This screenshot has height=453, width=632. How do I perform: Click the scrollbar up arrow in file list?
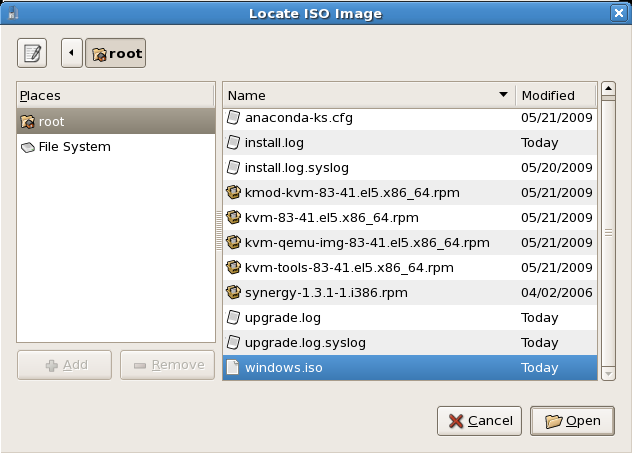[608, 88]
